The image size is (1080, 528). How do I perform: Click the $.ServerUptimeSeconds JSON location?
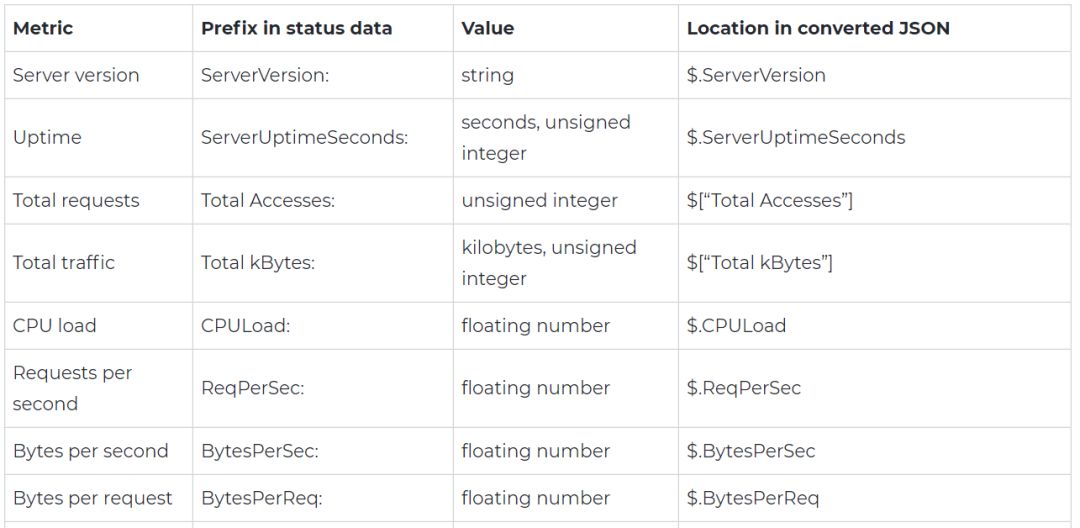tap(796, 137)
